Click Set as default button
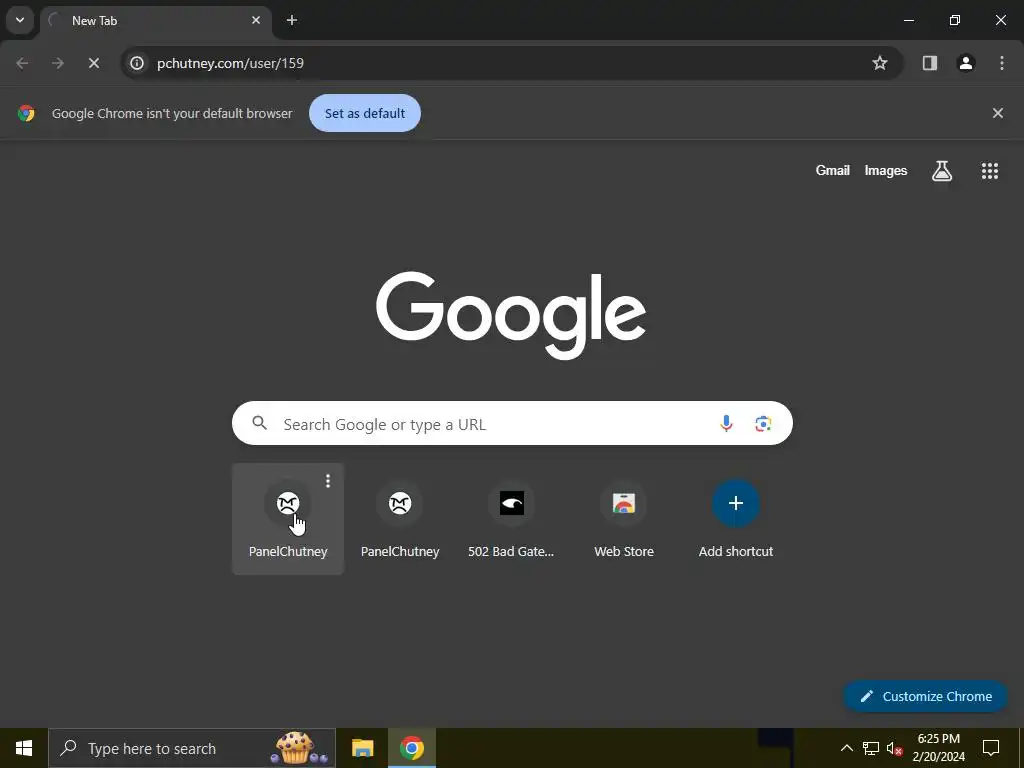Image resolution: width=1024 pixels, height=768 pixels. tap(365, 113)
